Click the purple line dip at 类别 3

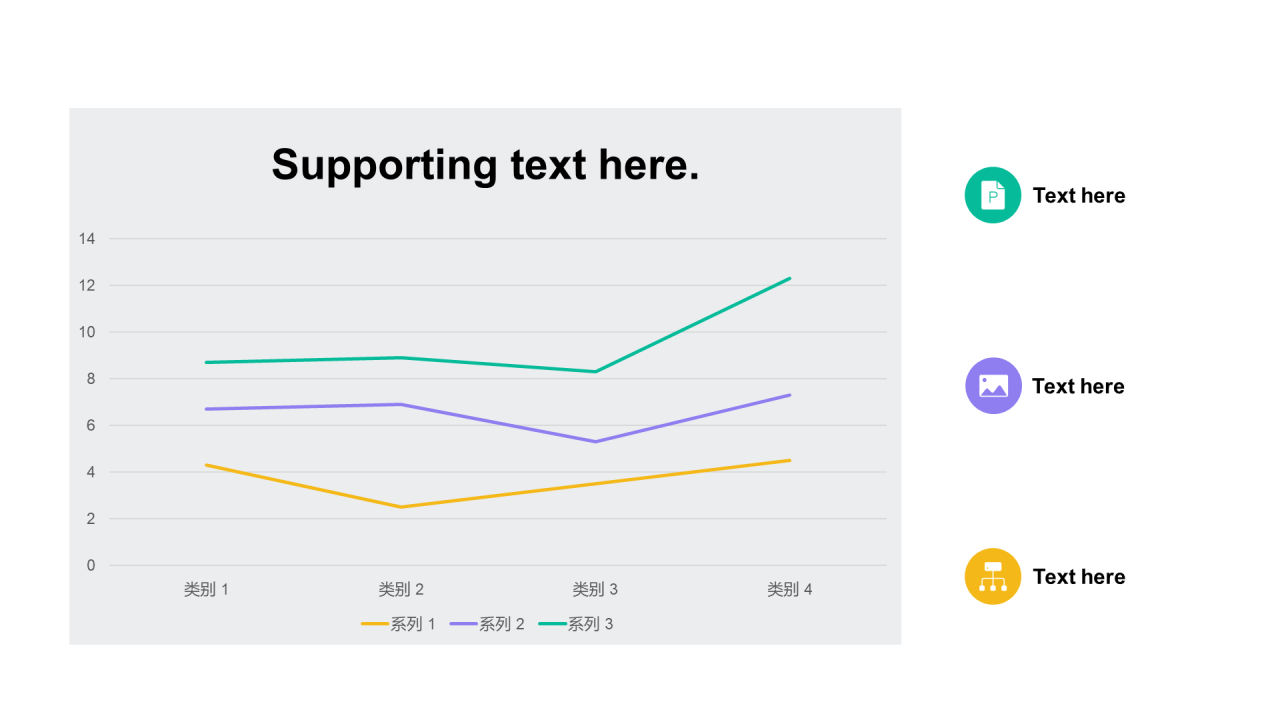click(596, 441)
